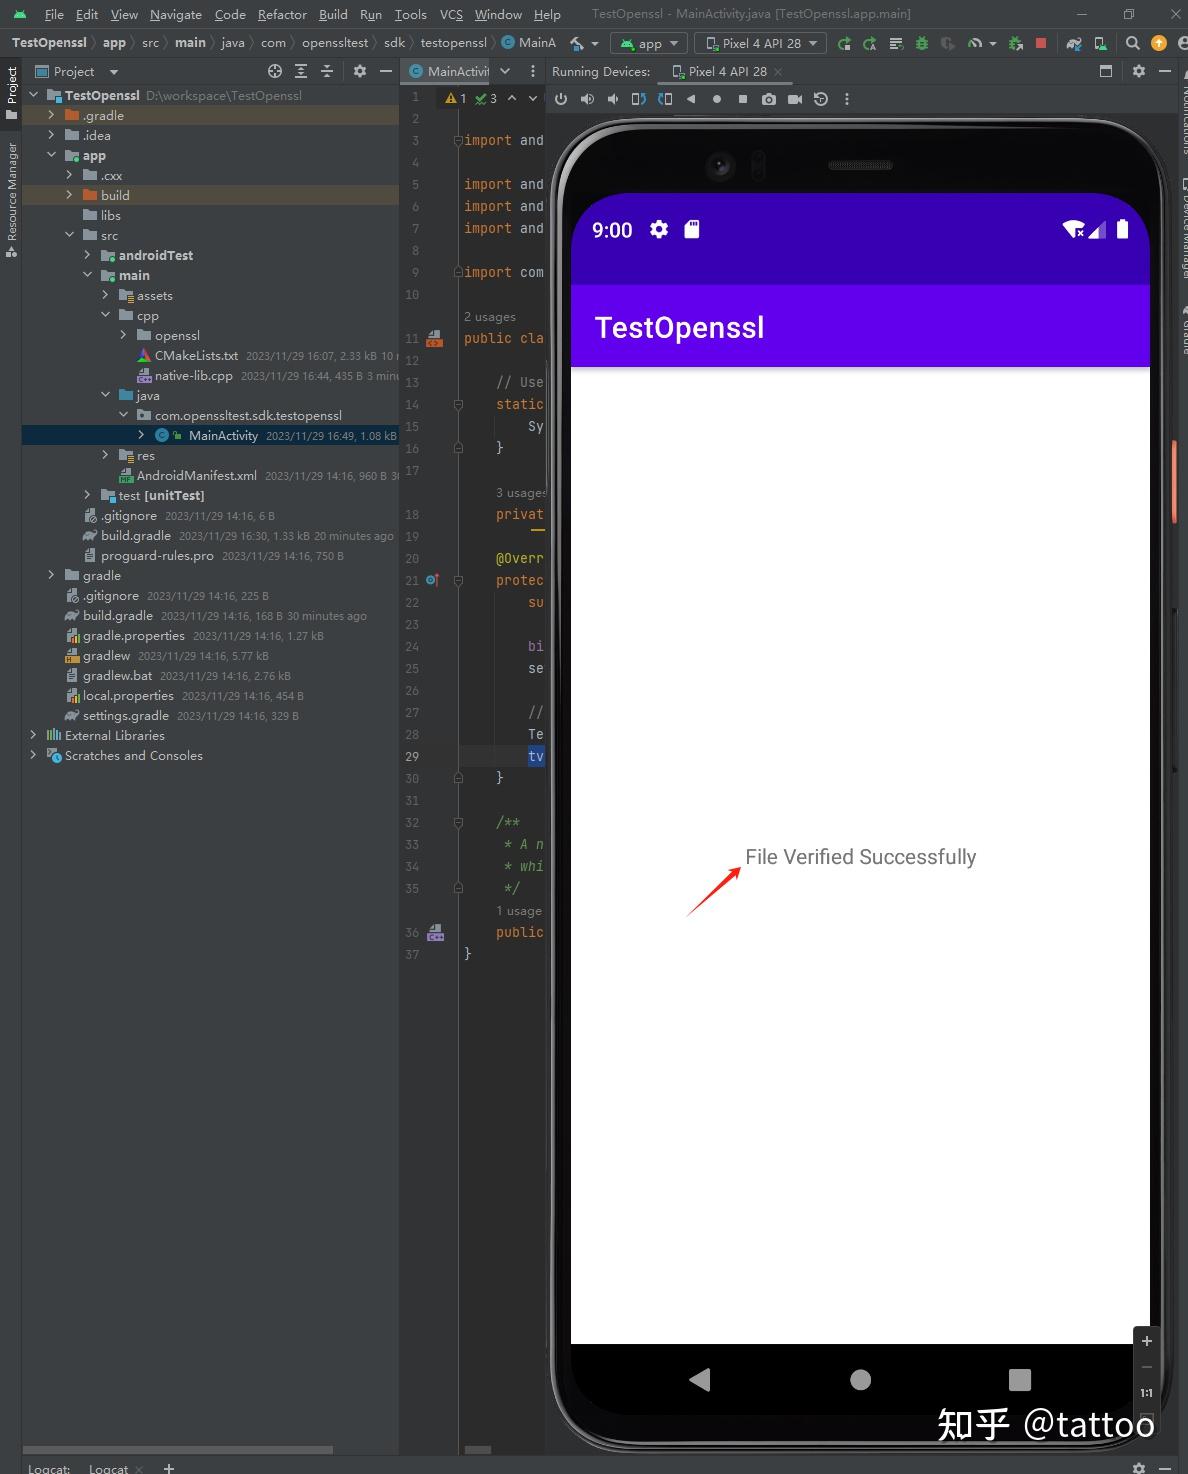The image size is (1188, 1474).
Task: Take an emulator screenshot with camera icon
Action: (x=768, y=99)
